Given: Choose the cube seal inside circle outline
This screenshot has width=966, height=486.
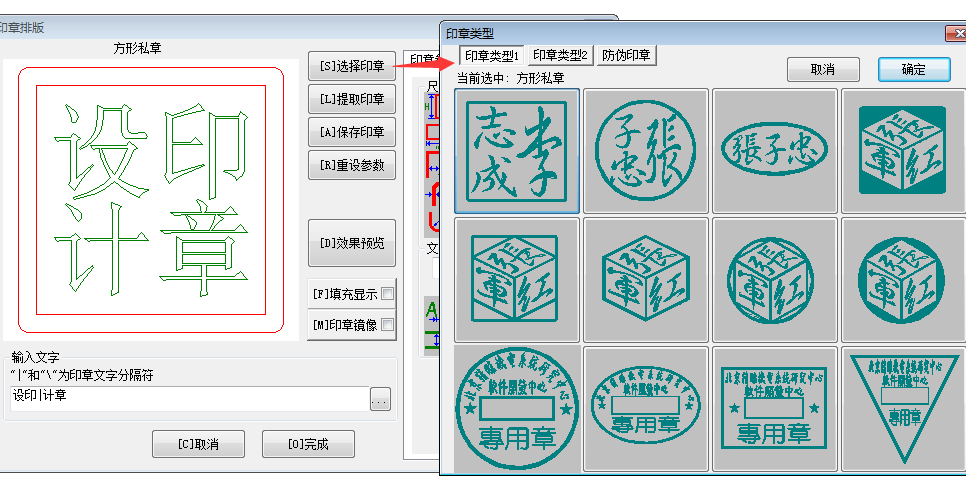Looking at the screenshot, I should 774,280.
